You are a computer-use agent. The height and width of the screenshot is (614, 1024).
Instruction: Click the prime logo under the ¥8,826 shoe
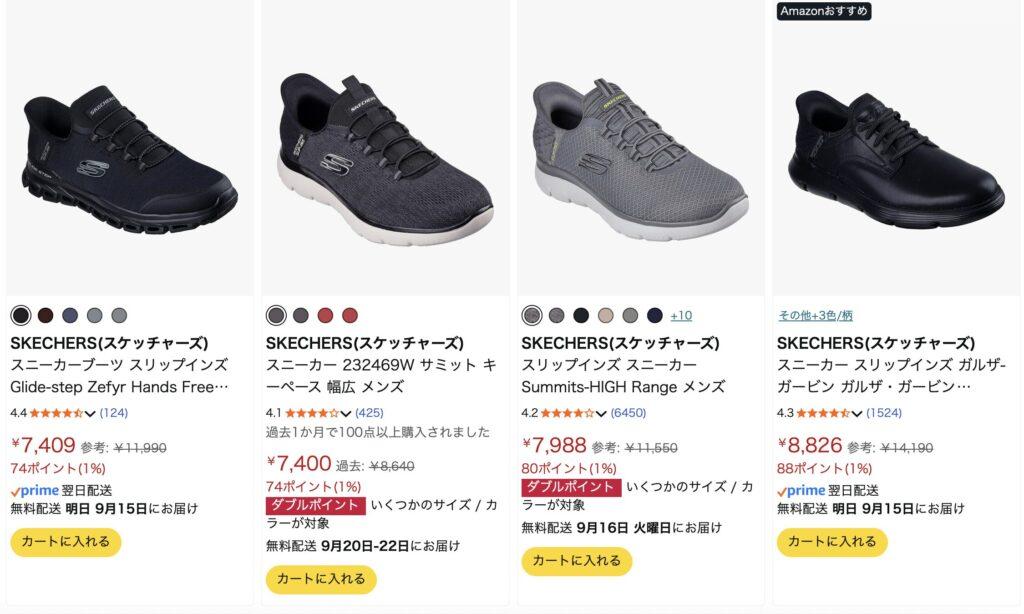[801, 491]
